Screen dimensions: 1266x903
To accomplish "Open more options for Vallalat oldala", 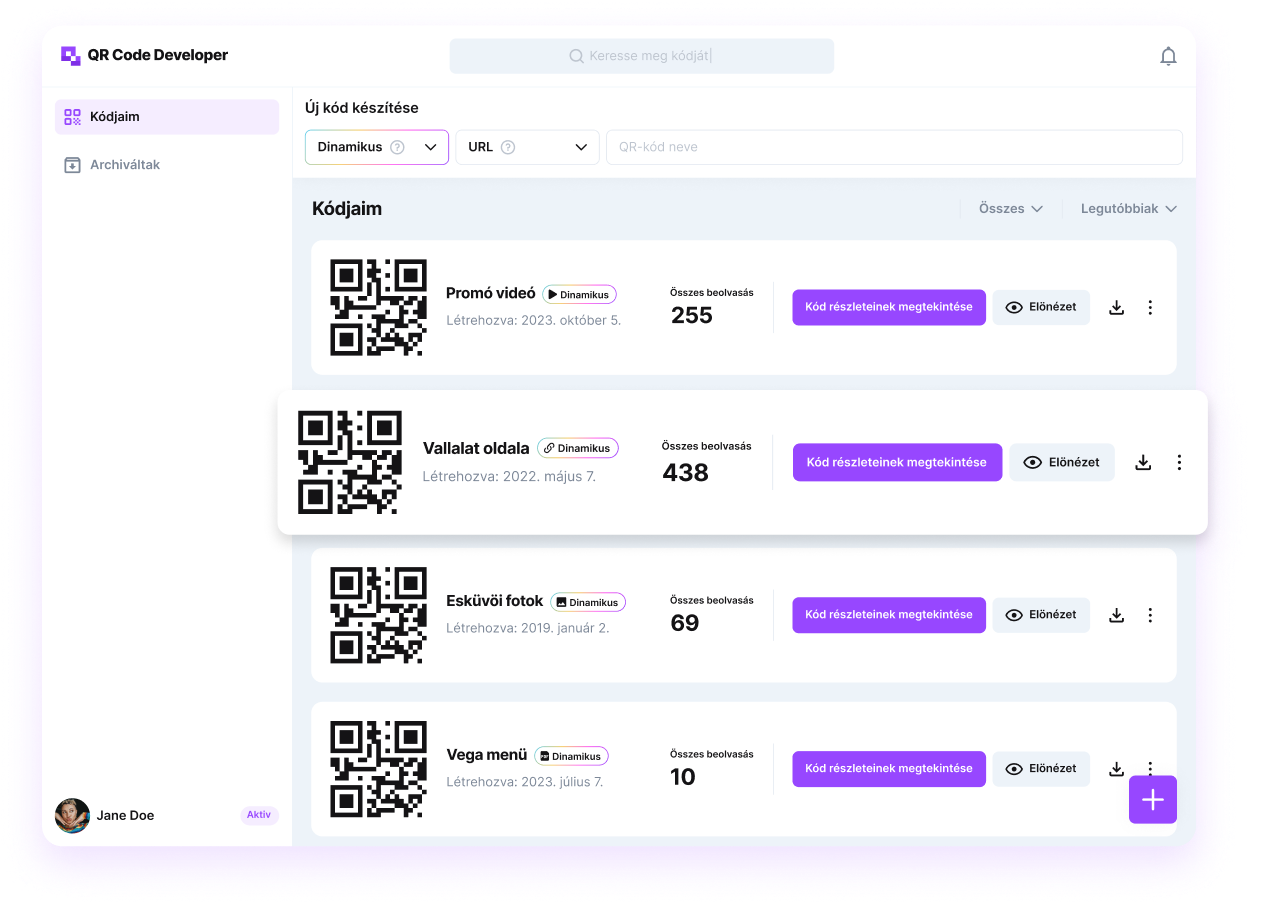I will click(1179, 462).
